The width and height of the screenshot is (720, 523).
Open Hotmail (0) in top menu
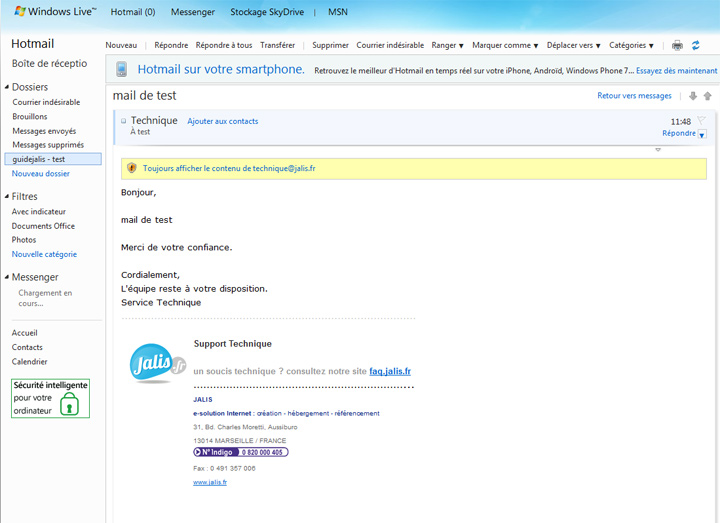133,12
